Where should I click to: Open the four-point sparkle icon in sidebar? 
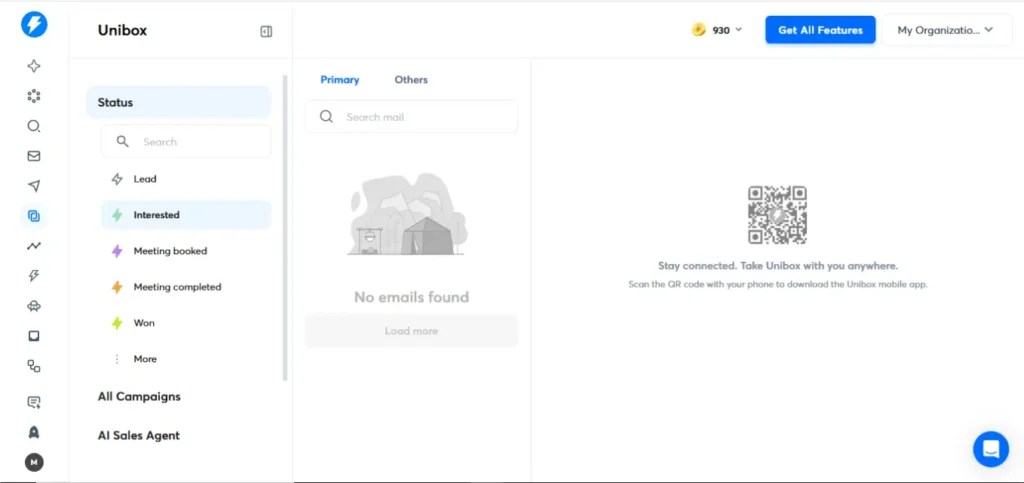pyautogui.click(x=34, y=66)
